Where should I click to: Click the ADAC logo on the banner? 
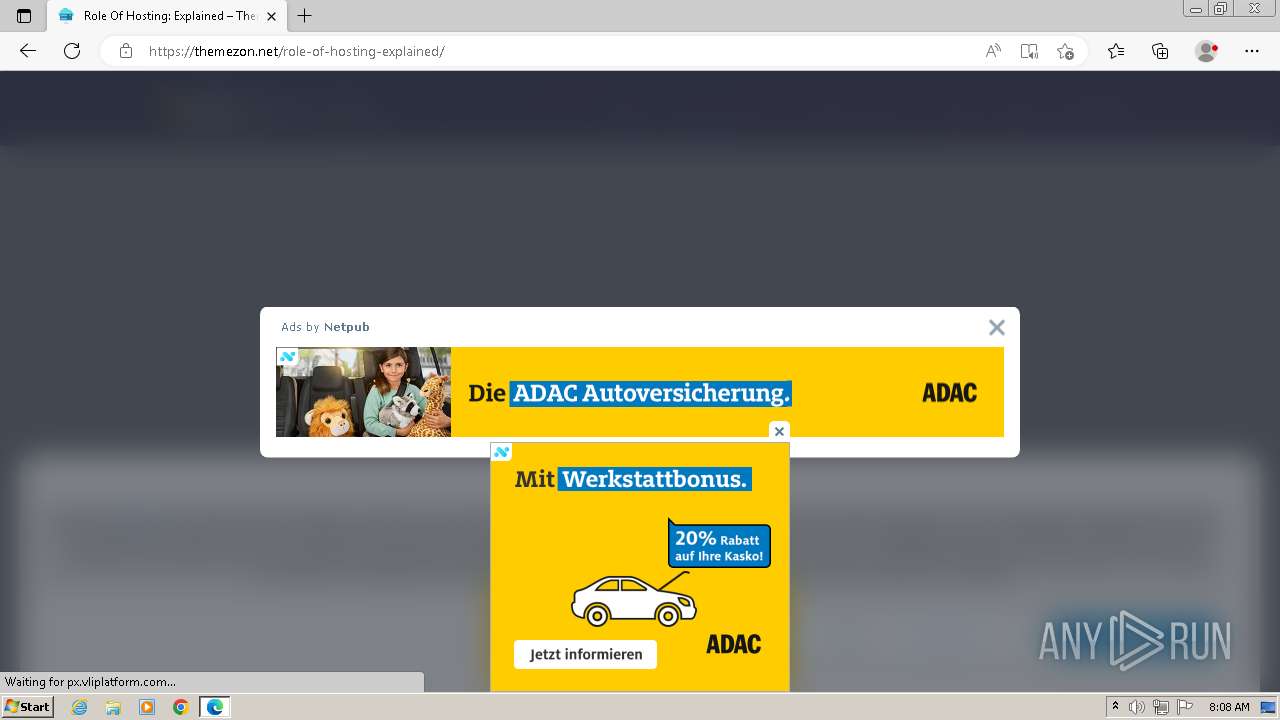[x=949, y=392]
